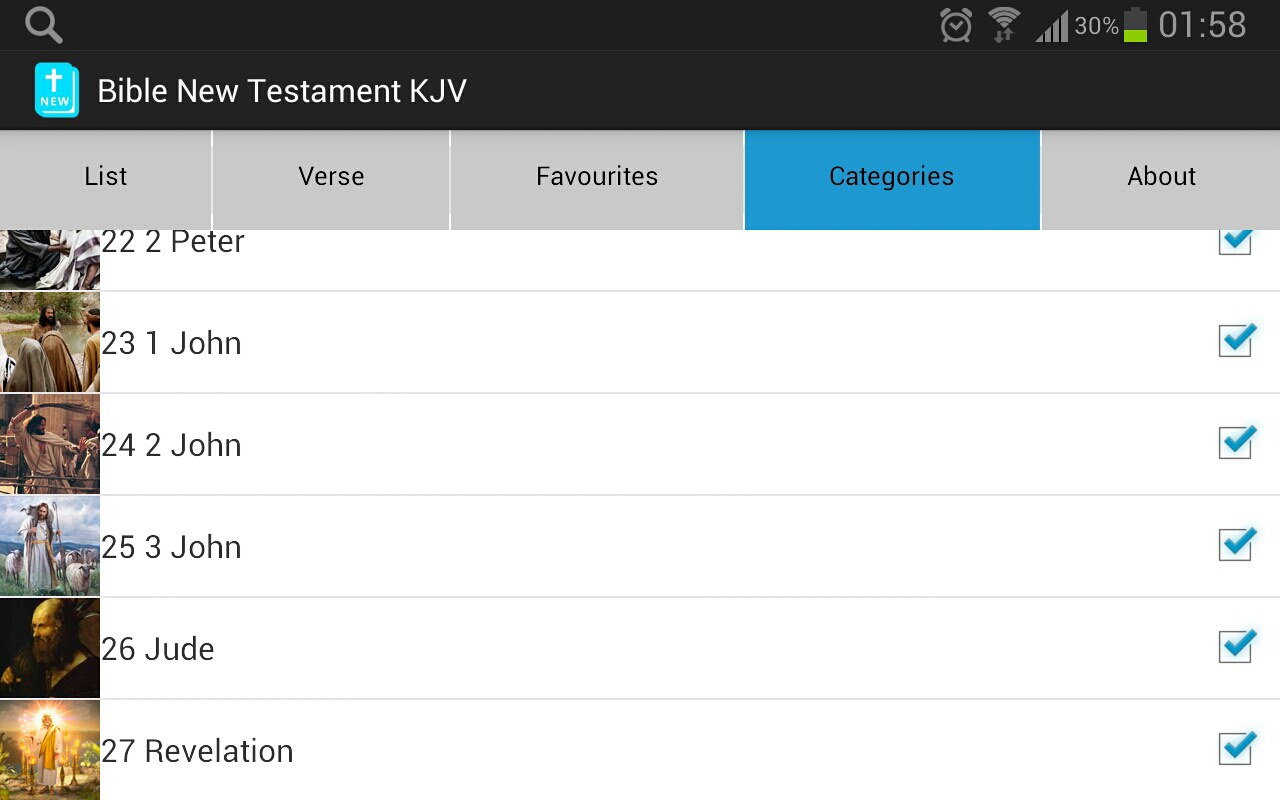
Task: Tap the alarm clock status icon
Action: pyautogui.click(x=956, y=25)
